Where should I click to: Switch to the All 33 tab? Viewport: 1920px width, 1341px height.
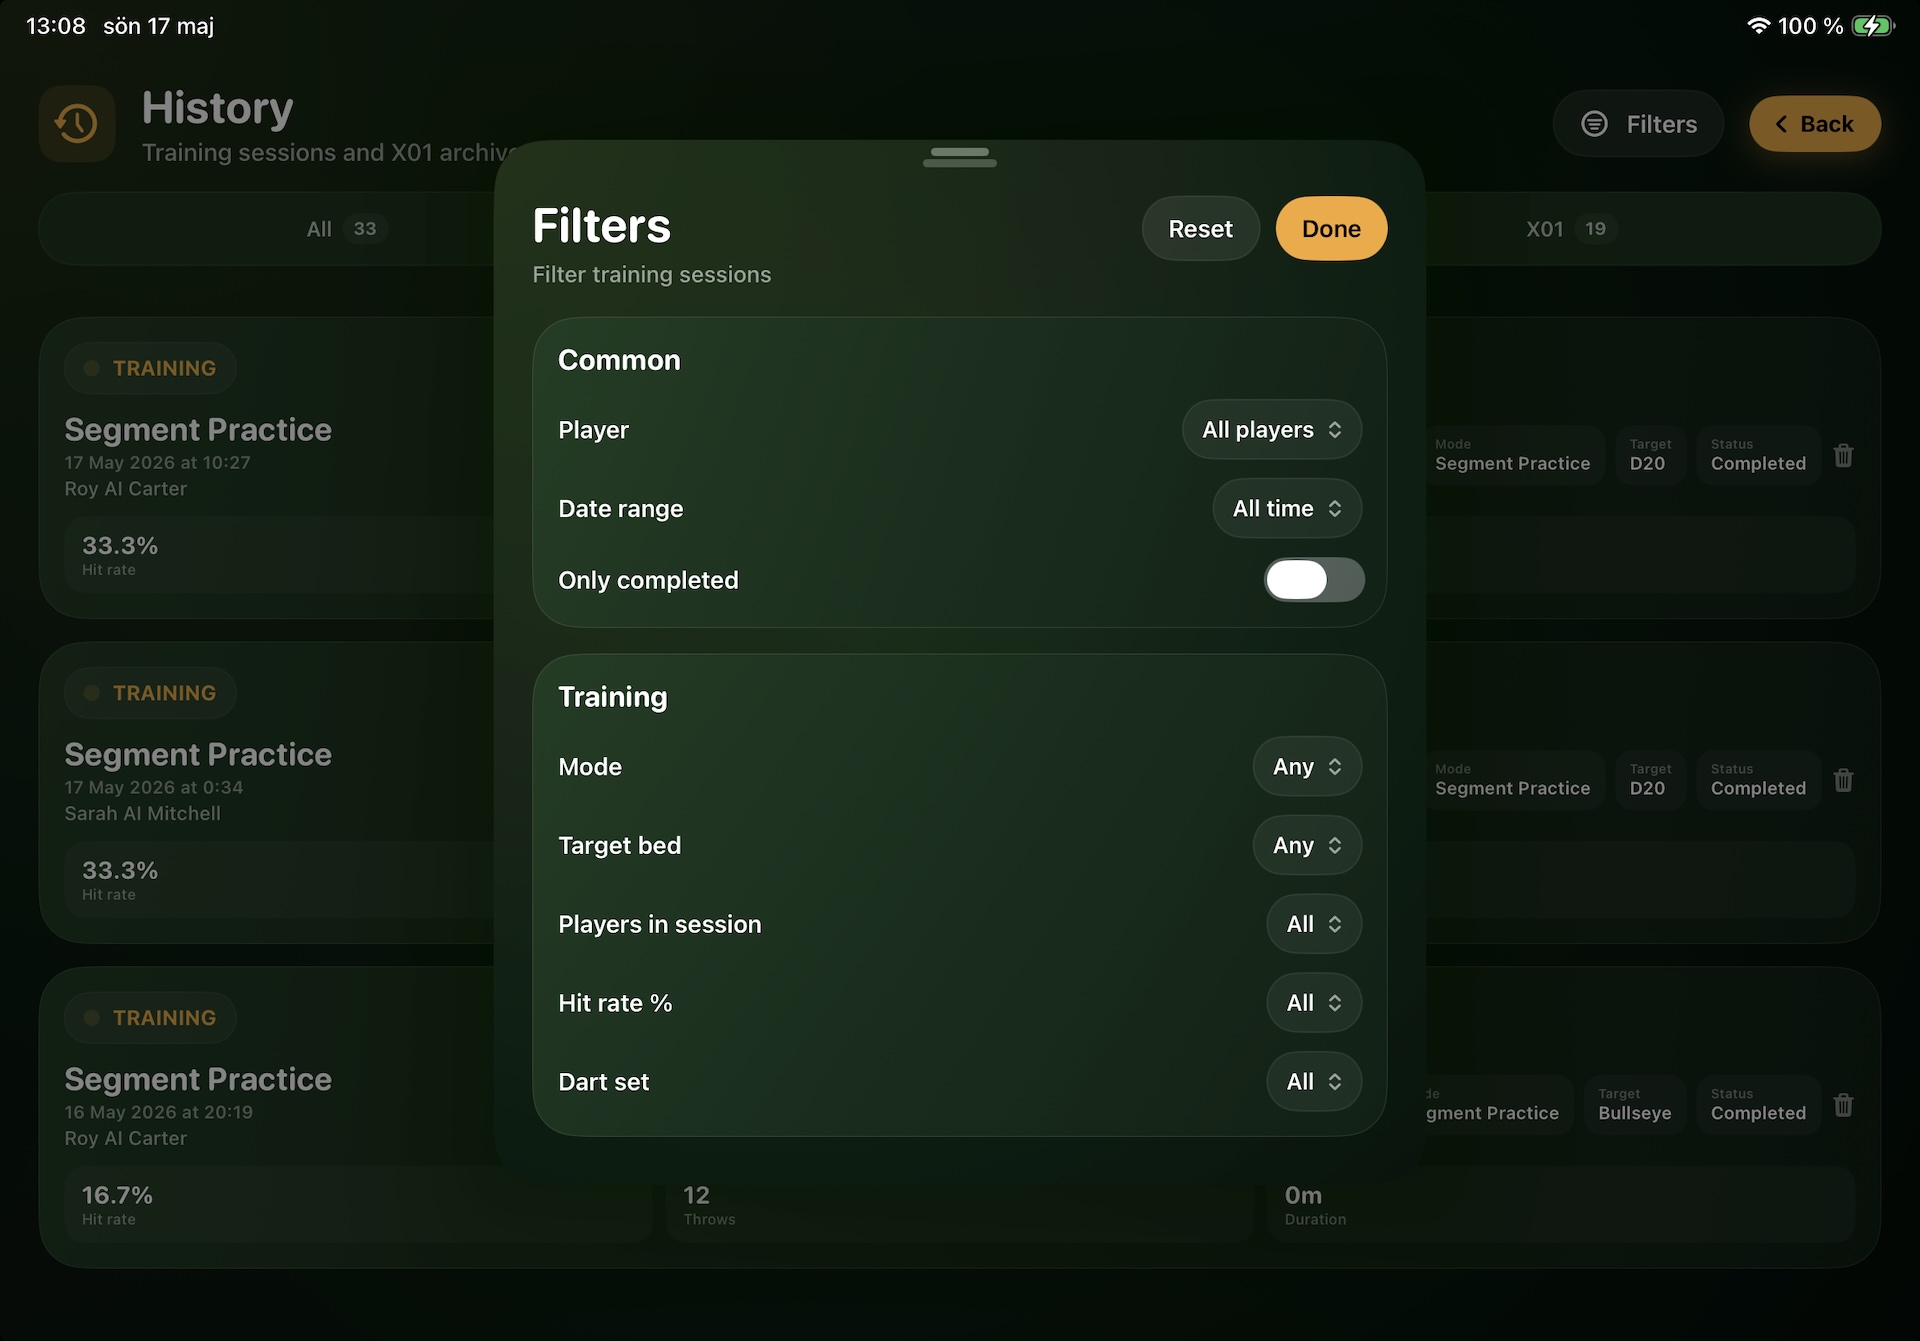point(346,229)
